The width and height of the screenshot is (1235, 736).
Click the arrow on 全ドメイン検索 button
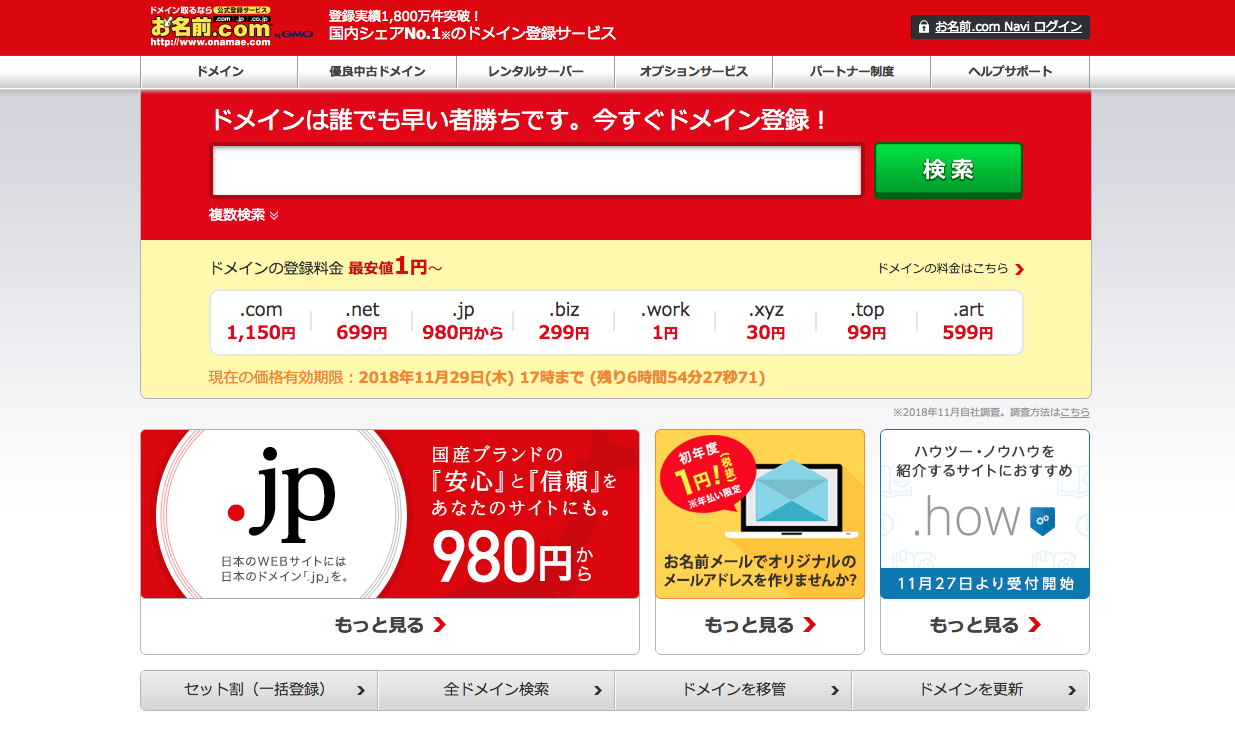598,690
